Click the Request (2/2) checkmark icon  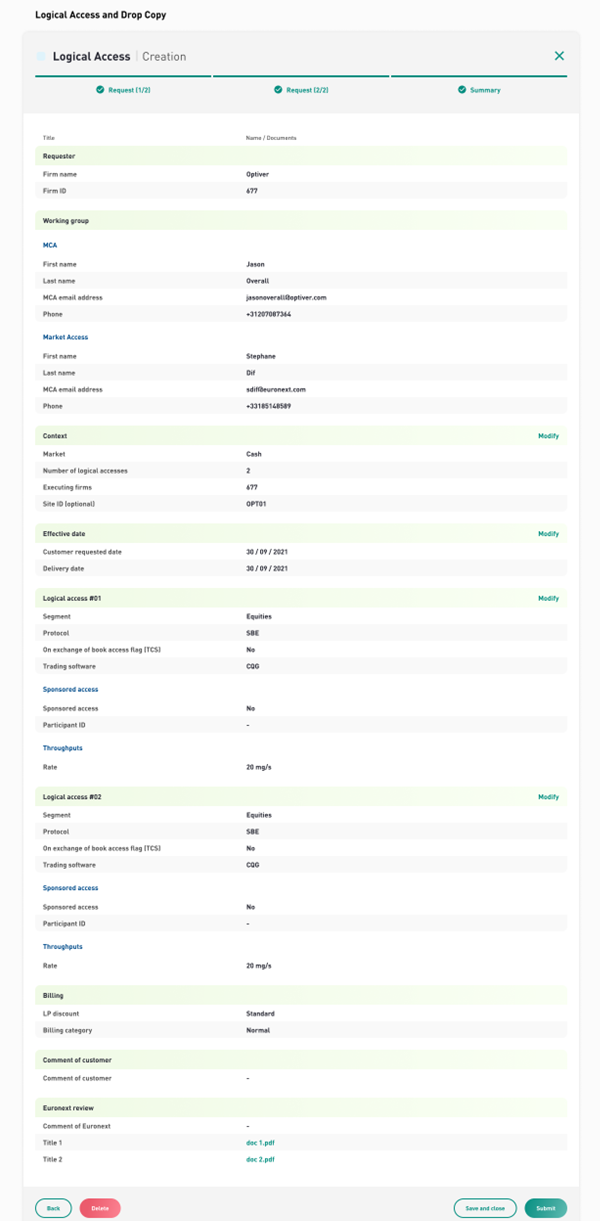(x=278, y=90)
